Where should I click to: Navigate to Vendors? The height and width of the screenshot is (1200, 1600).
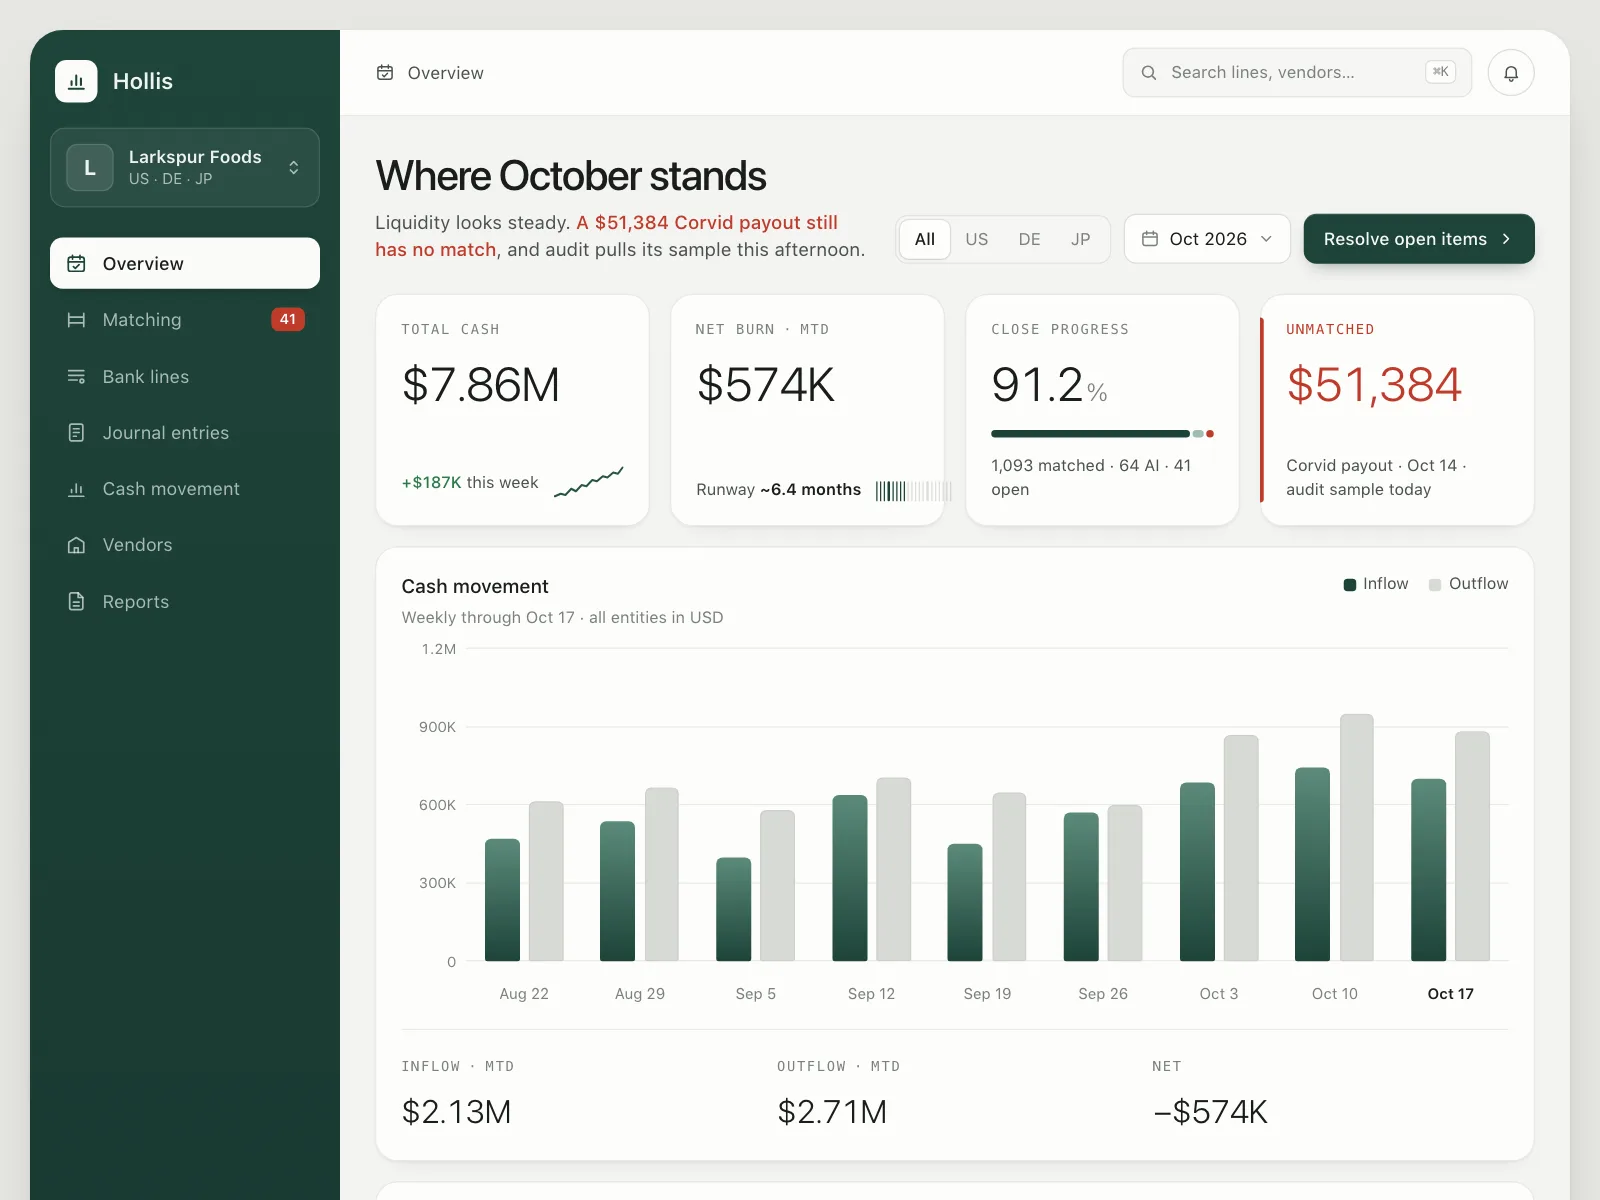click(x=185, y=545)
